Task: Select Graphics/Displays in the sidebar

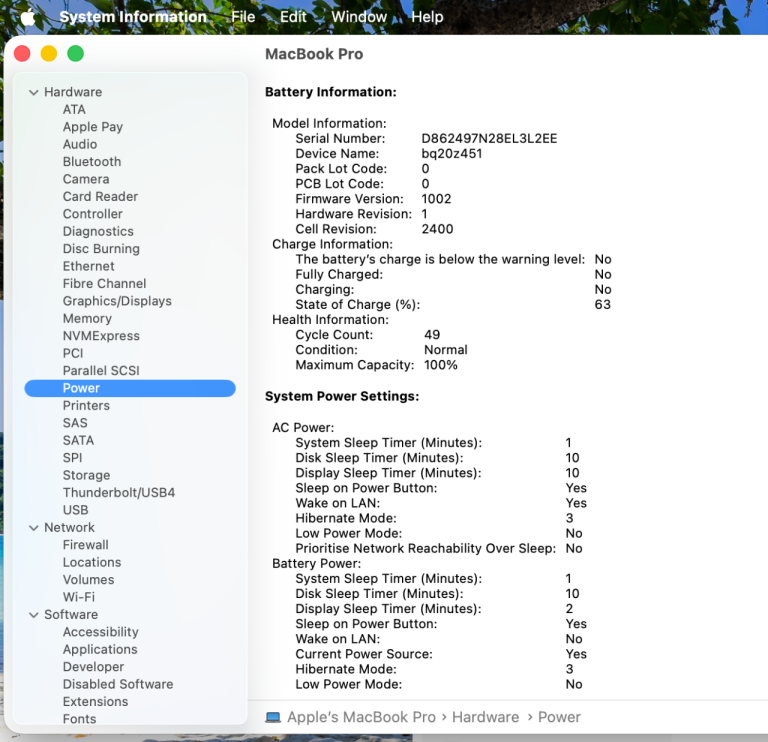Action: coord(117,301)
